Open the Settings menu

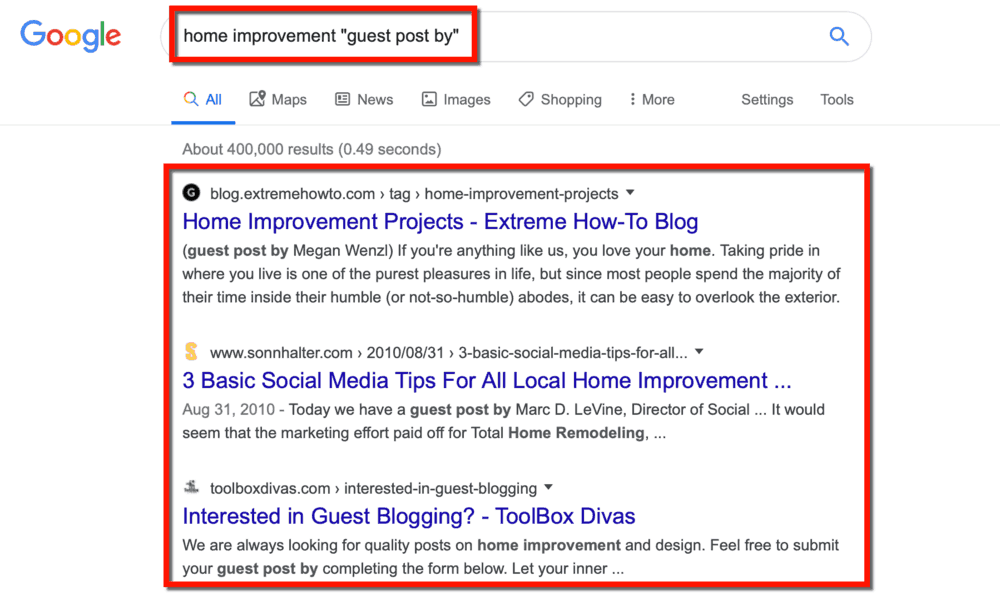coord(767,99)
